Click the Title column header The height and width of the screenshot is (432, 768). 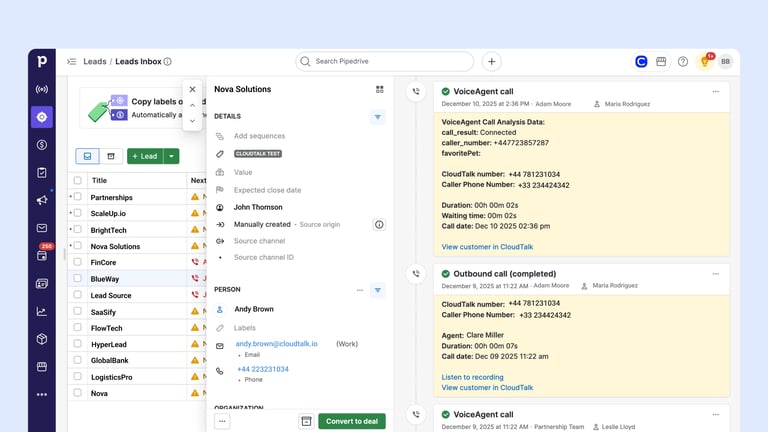[99, 180]
